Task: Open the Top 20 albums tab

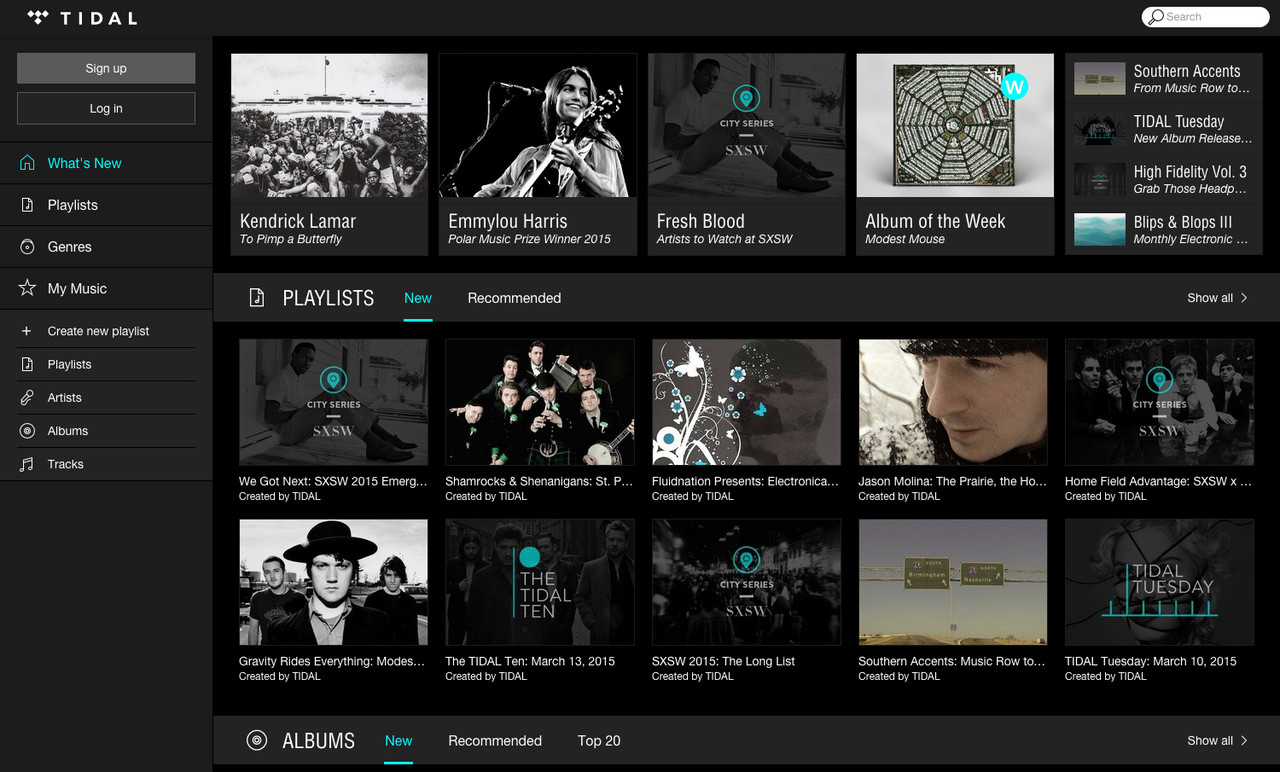Action: coord(598,741)
